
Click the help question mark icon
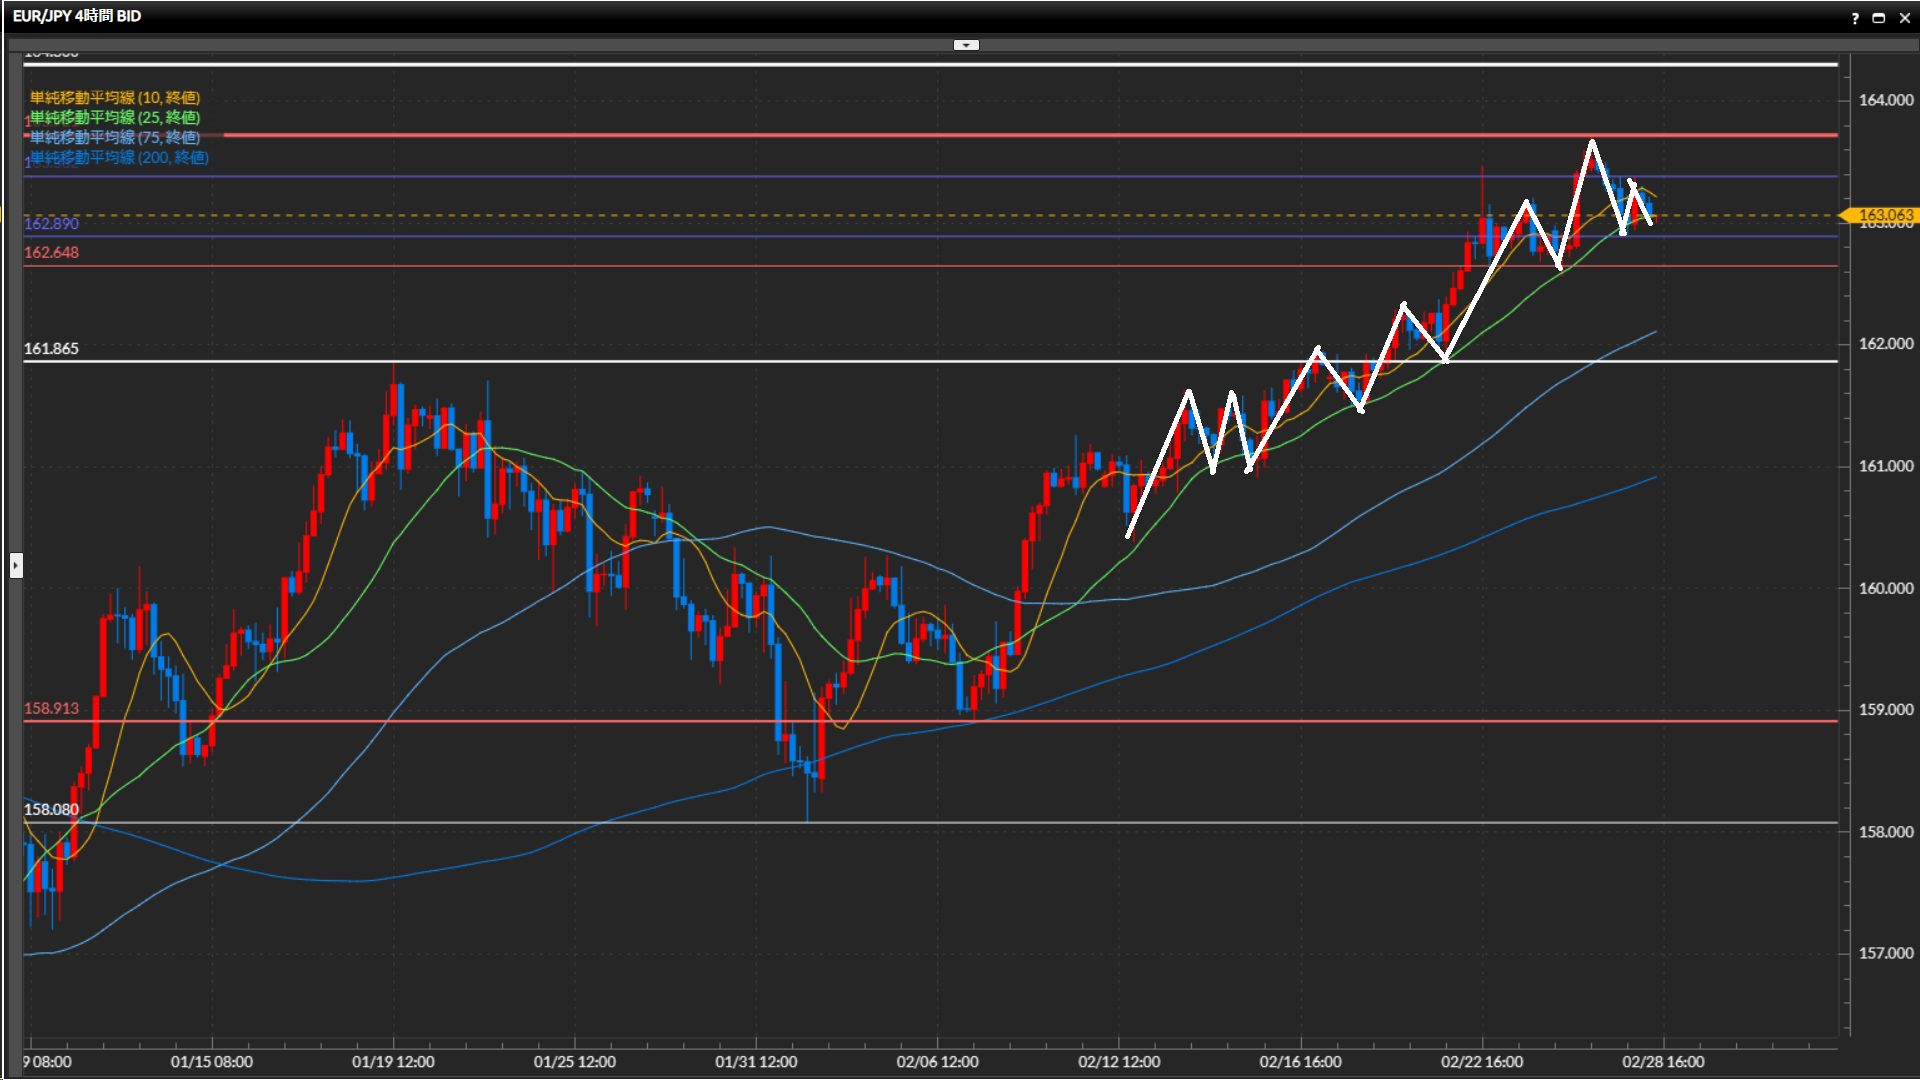[x=1855, y=18]
